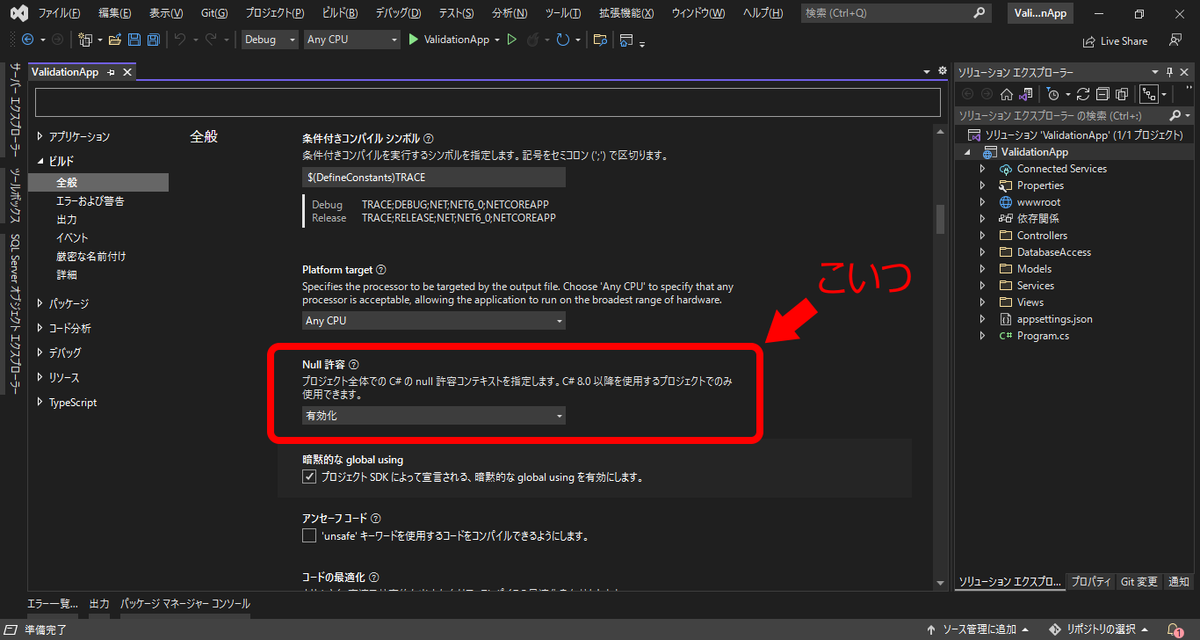Click Show All Files icon in Solution Explorer
Image resolution: width=1200 pixels, height=640 pixels.
(1122, 94)
